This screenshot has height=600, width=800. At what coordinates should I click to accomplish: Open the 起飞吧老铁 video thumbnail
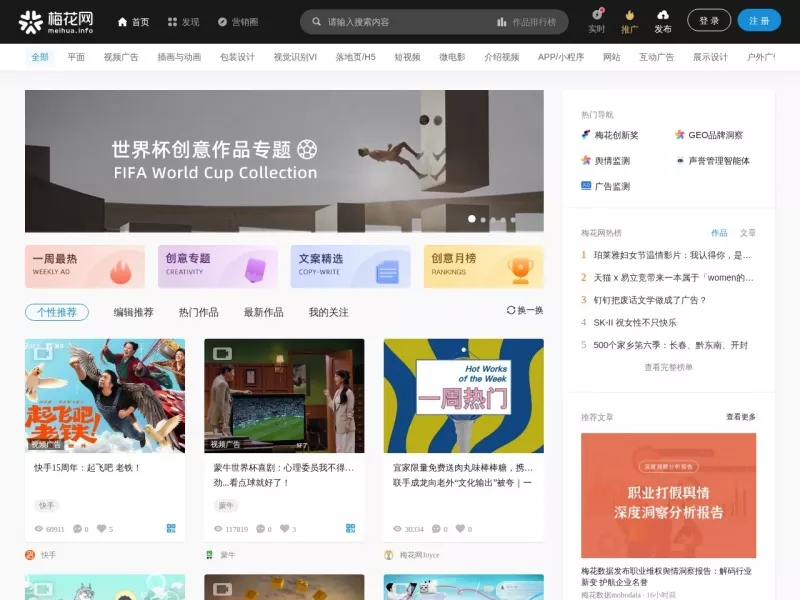tap(105, 396)
